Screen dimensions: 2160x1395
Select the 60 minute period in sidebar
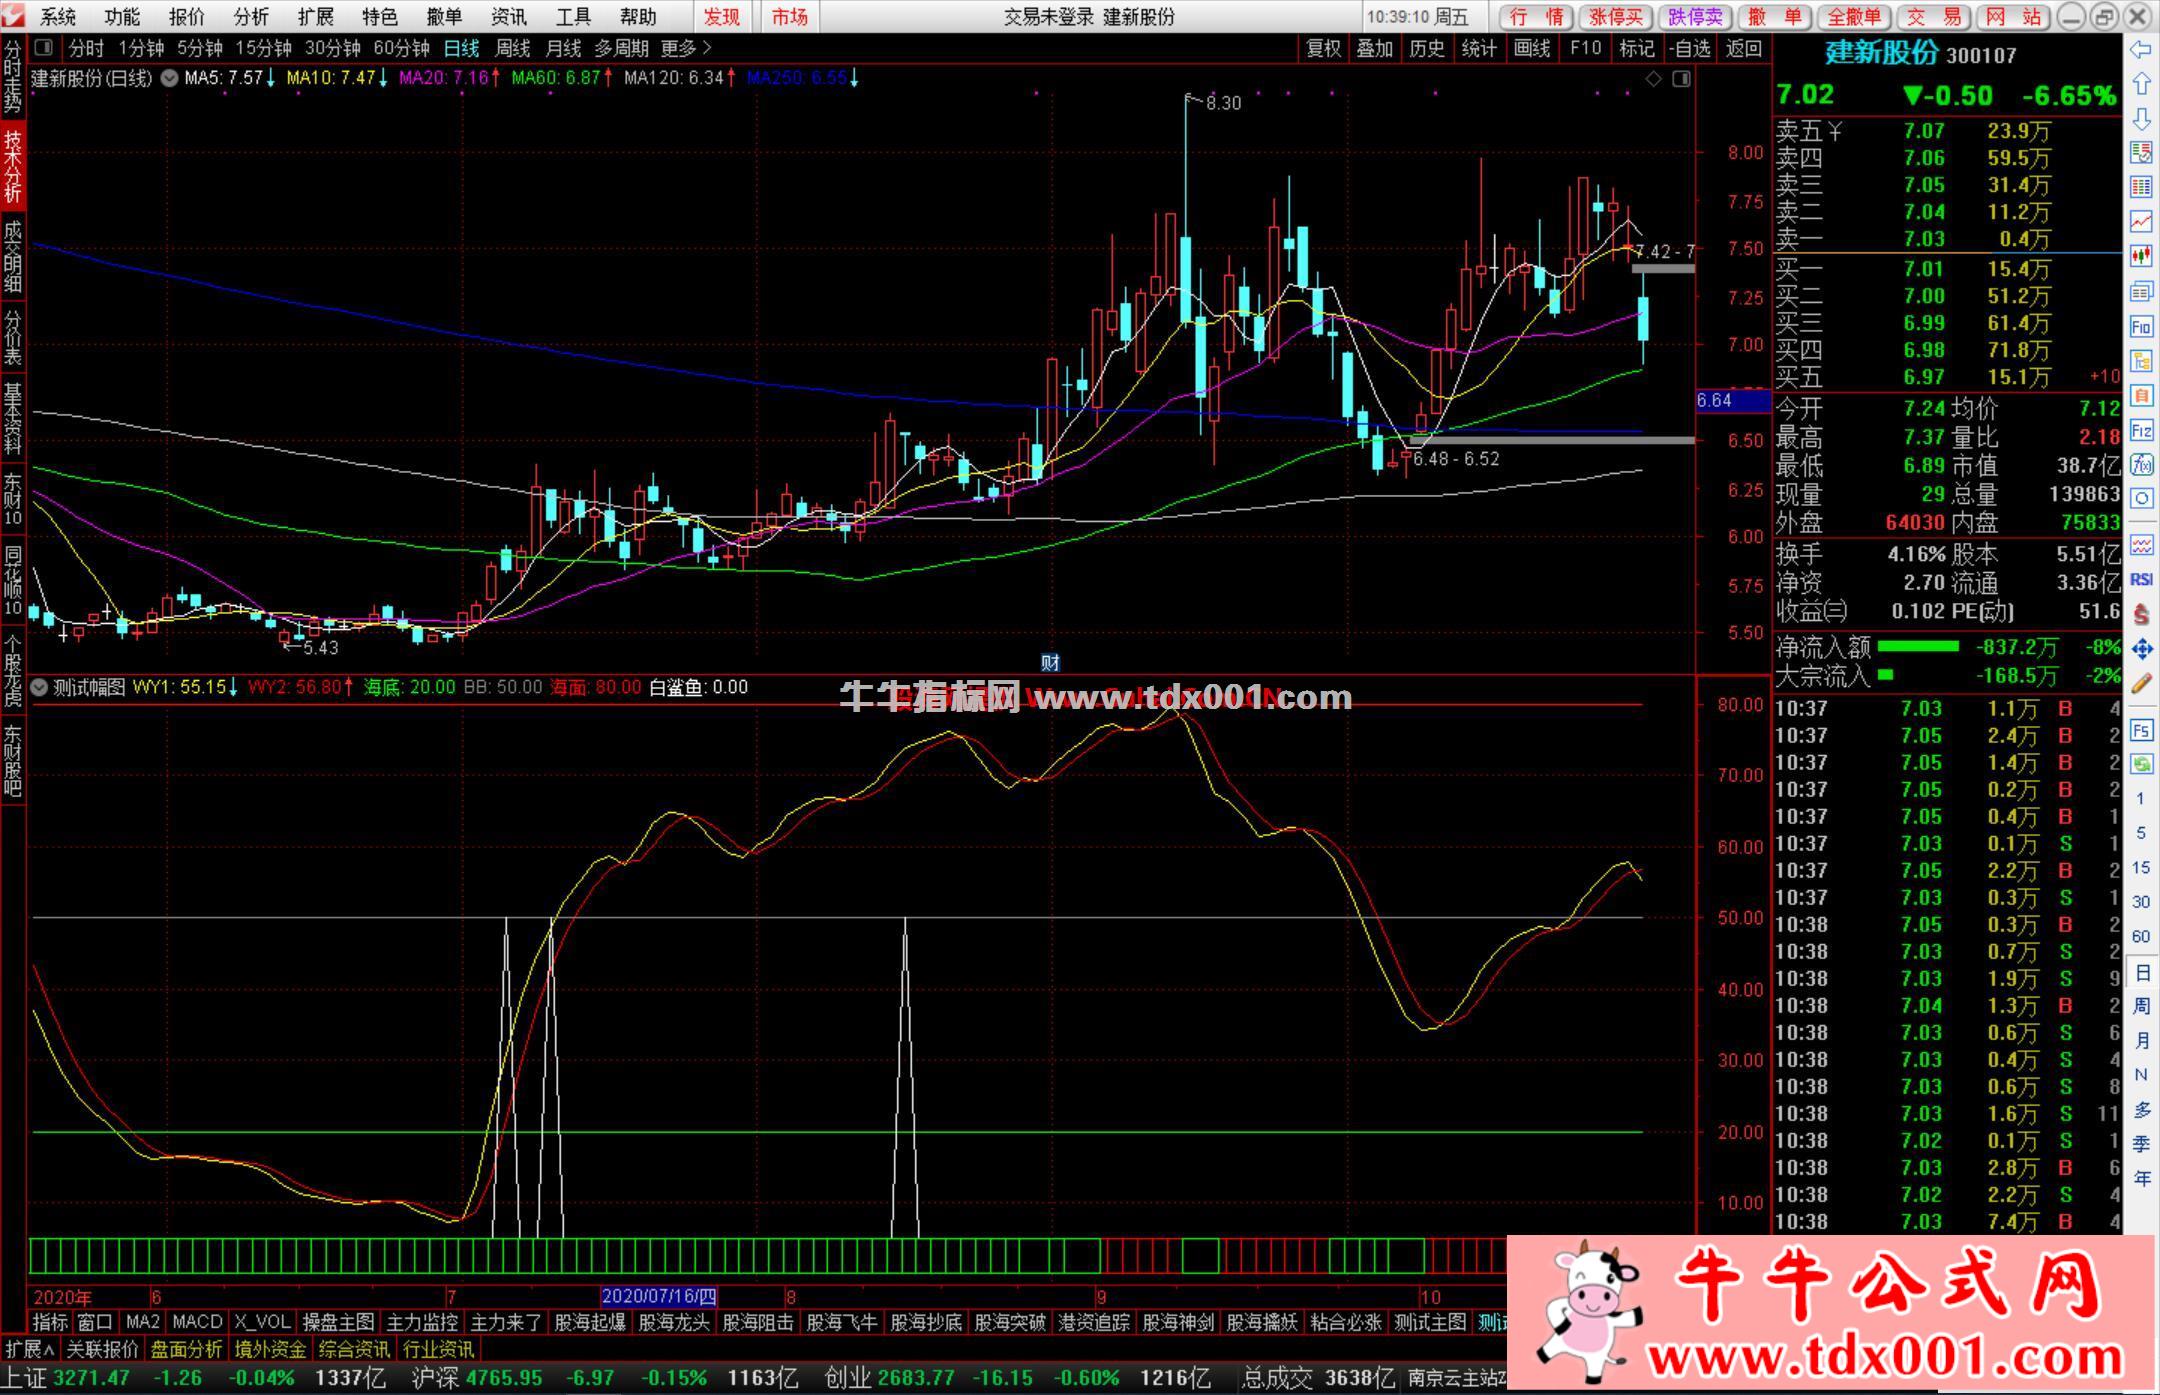pos(2141,937)
